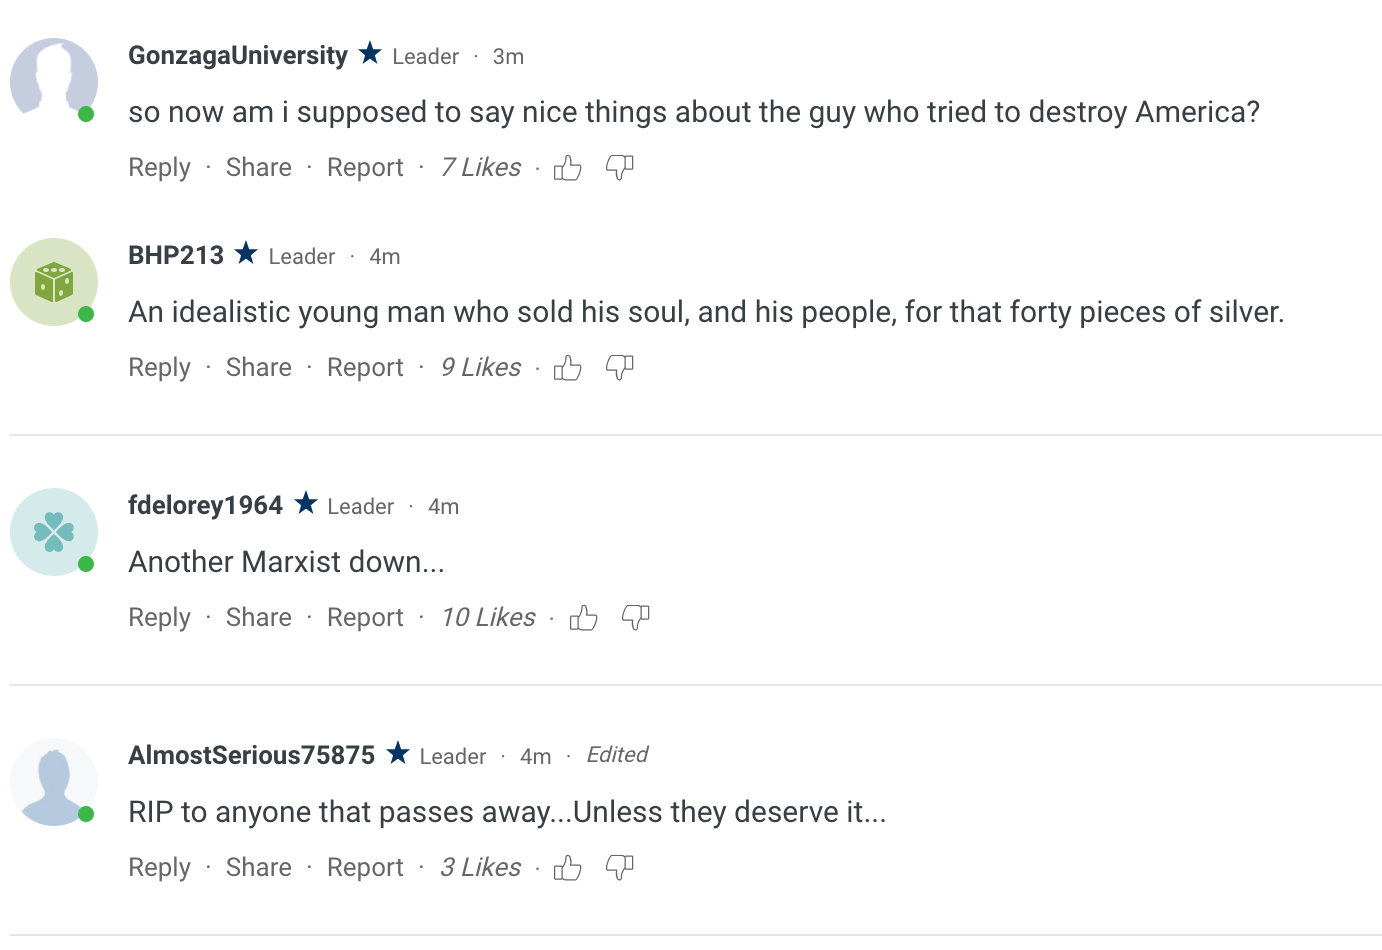Reply to AlmostSerious75875's comment
Viewport: 1382px width, 950px height.
[x=159, y=868]
